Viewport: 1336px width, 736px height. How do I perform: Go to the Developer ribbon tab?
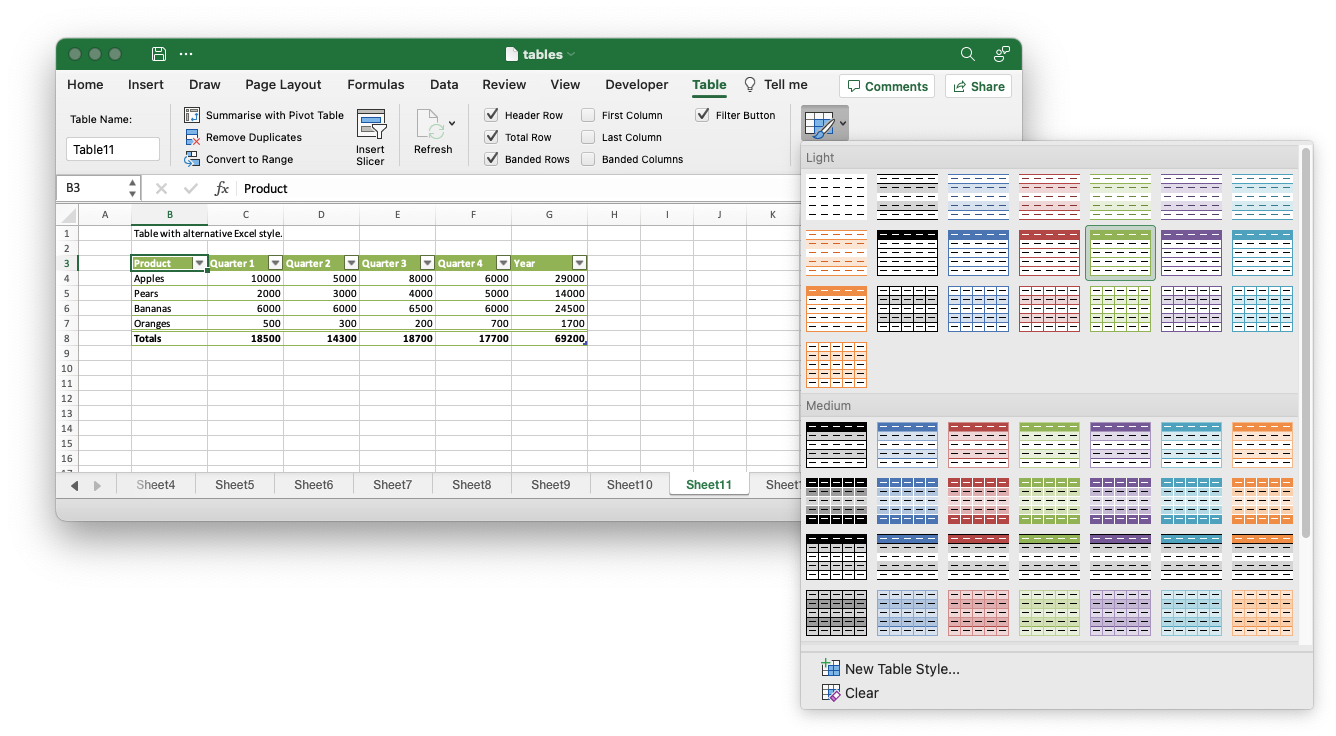coord(637,85)
